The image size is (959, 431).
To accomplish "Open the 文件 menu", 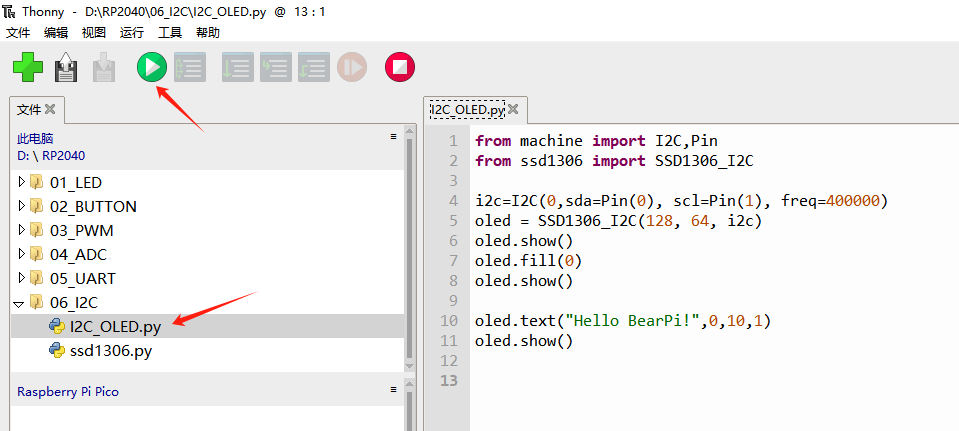I will 18,32.
